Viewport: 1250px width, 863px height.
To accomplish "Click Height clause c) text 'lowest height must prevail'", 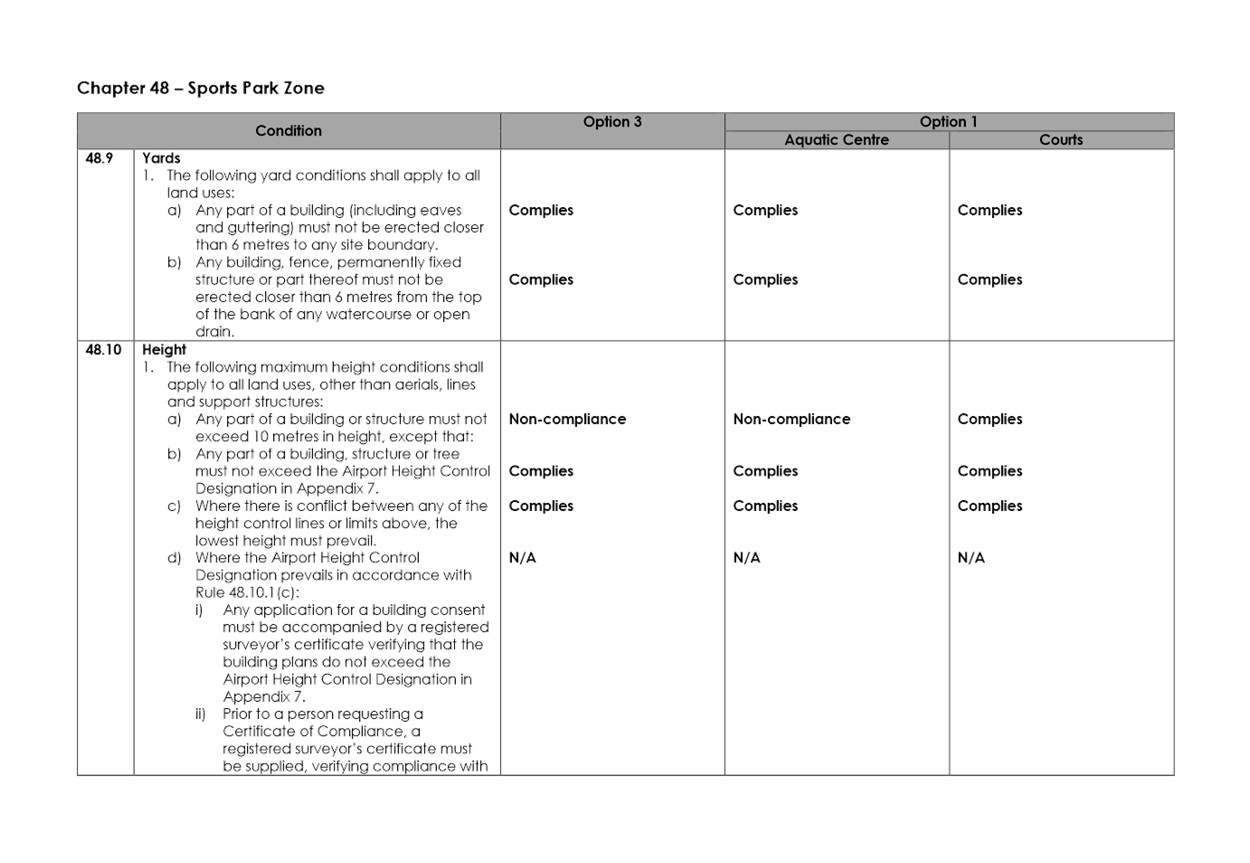I will pos(285,541).
